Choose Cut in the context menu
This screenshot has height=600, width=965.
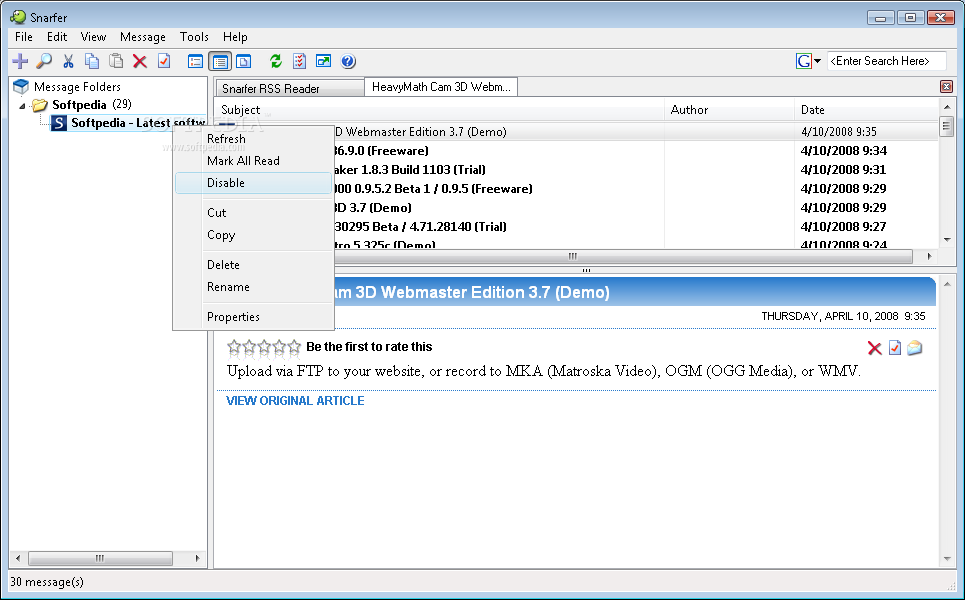click(254, 213)
